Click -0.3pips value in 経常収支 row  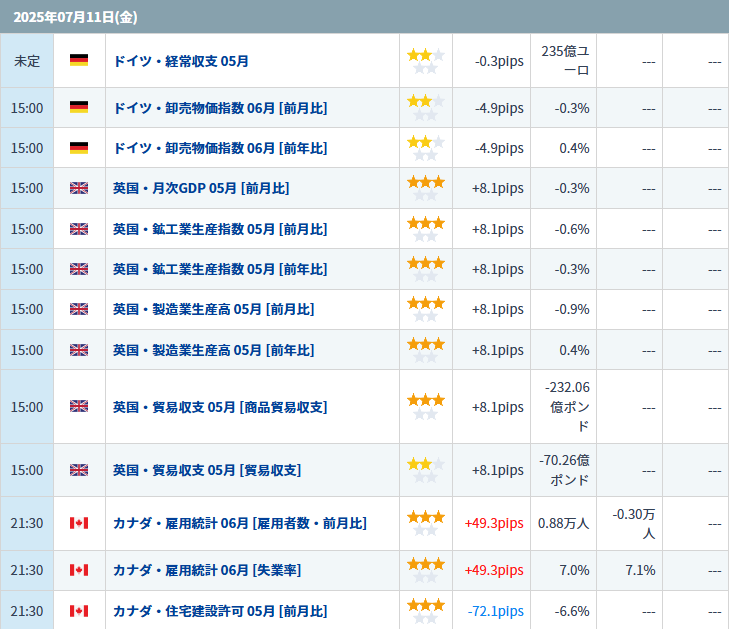[499, 61]
